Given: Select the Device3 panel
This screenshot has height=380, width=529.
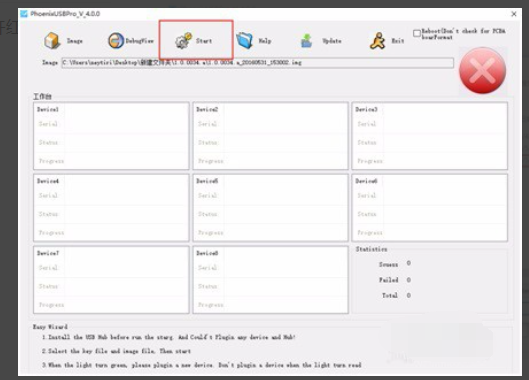Looking at the screenshot, I should click(430, 136).
